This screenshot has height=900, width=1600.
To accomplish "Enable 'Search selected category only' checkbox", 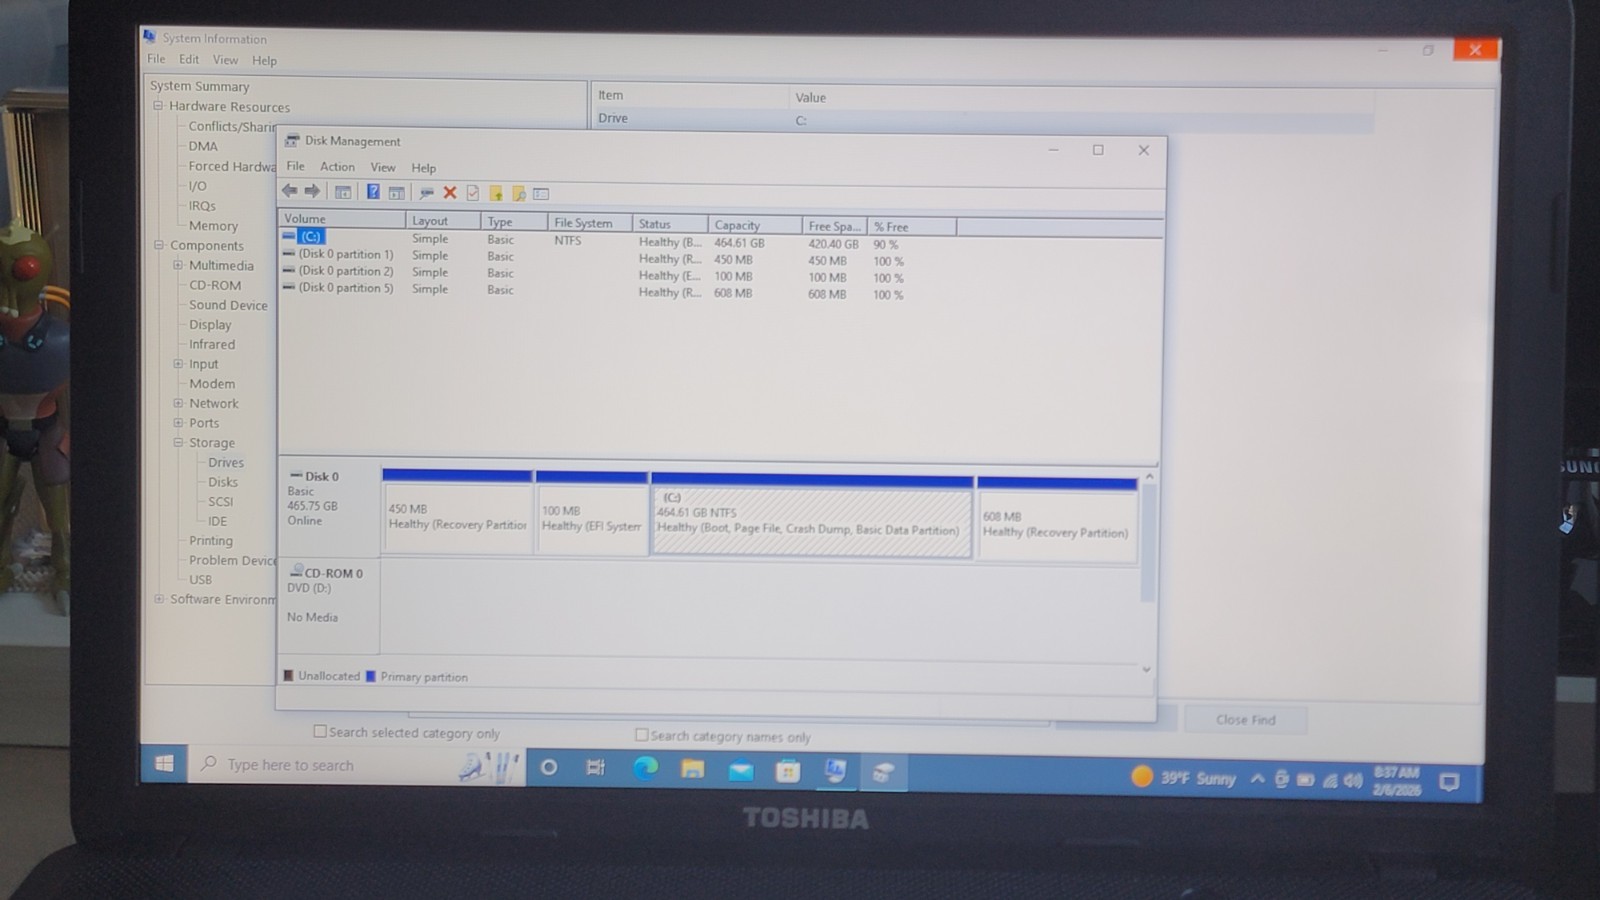I will coord(320,731).
